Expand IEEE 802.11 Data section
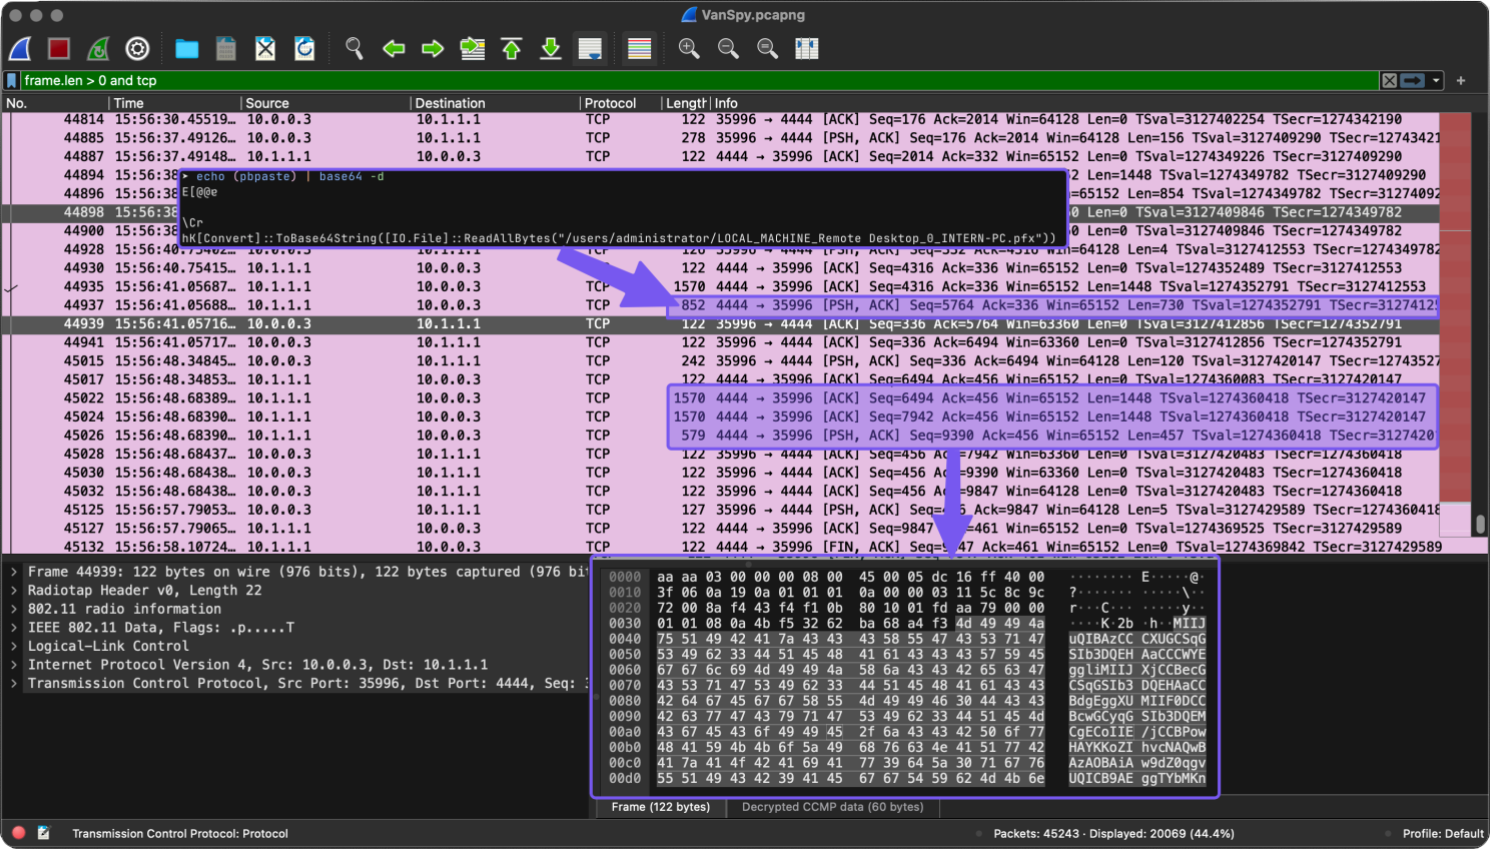 pos(14,628)
